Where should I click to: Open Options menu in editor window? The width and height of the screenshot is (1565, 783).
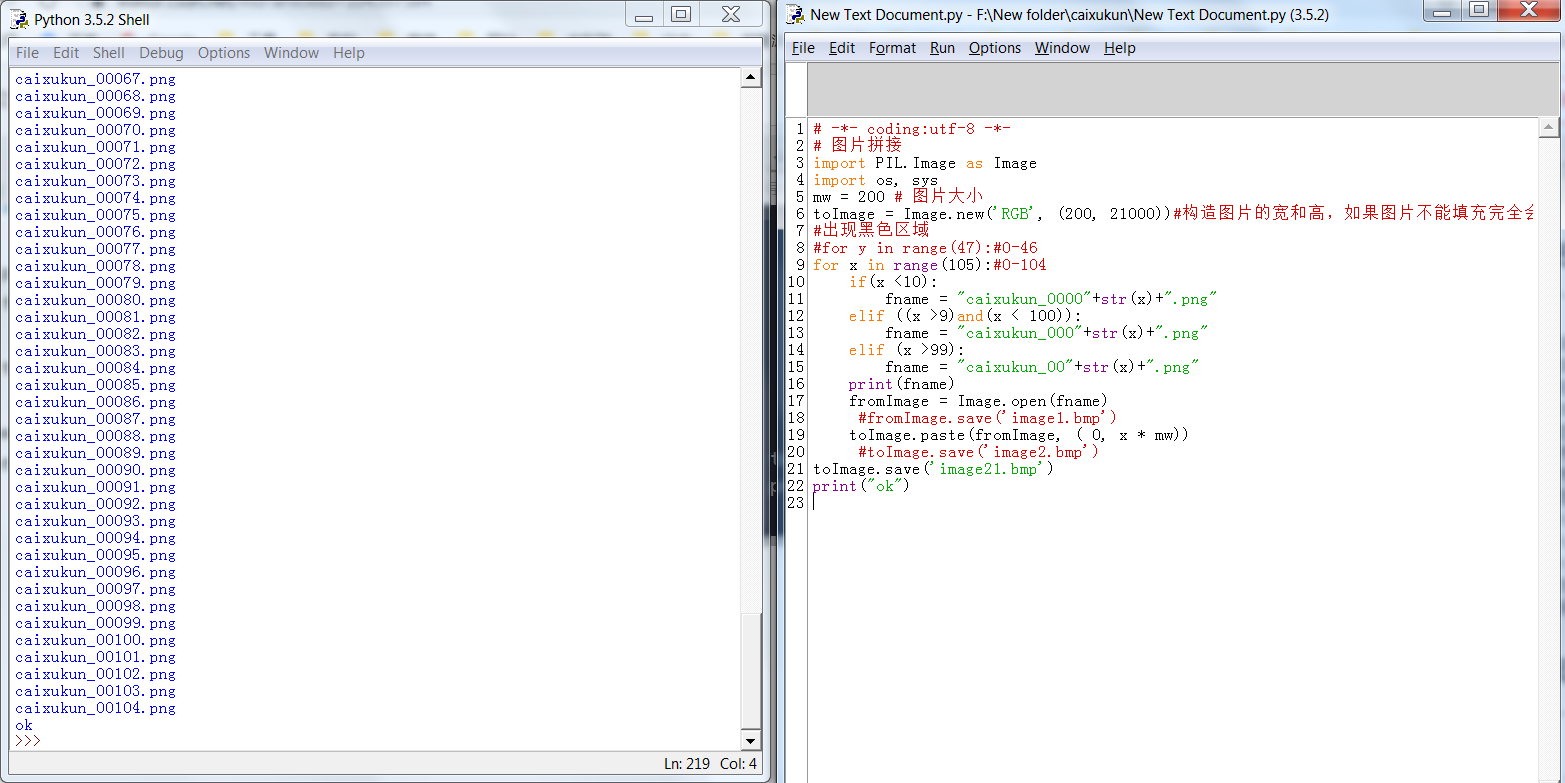coord(995,48)
